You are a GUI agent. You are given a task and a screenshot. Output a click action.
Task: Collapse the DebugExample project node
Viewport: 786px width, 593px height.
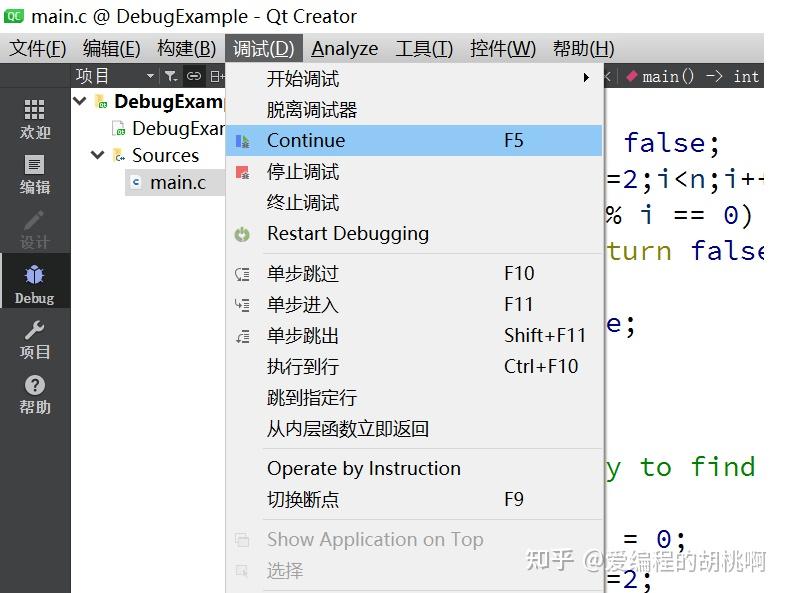pyautogui.click(x=80, y=101)
